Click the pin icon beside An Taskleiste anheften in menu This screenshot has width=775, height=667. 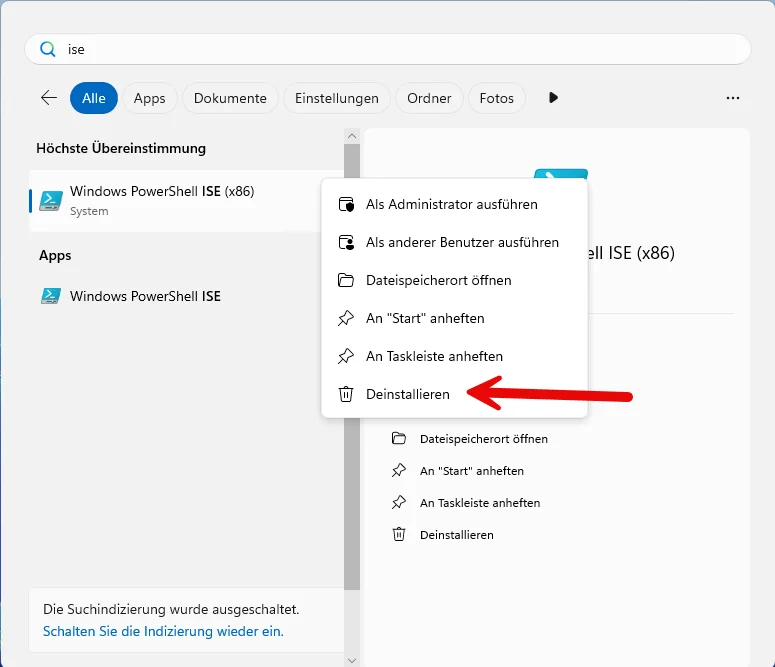click(x=346, y=356)
